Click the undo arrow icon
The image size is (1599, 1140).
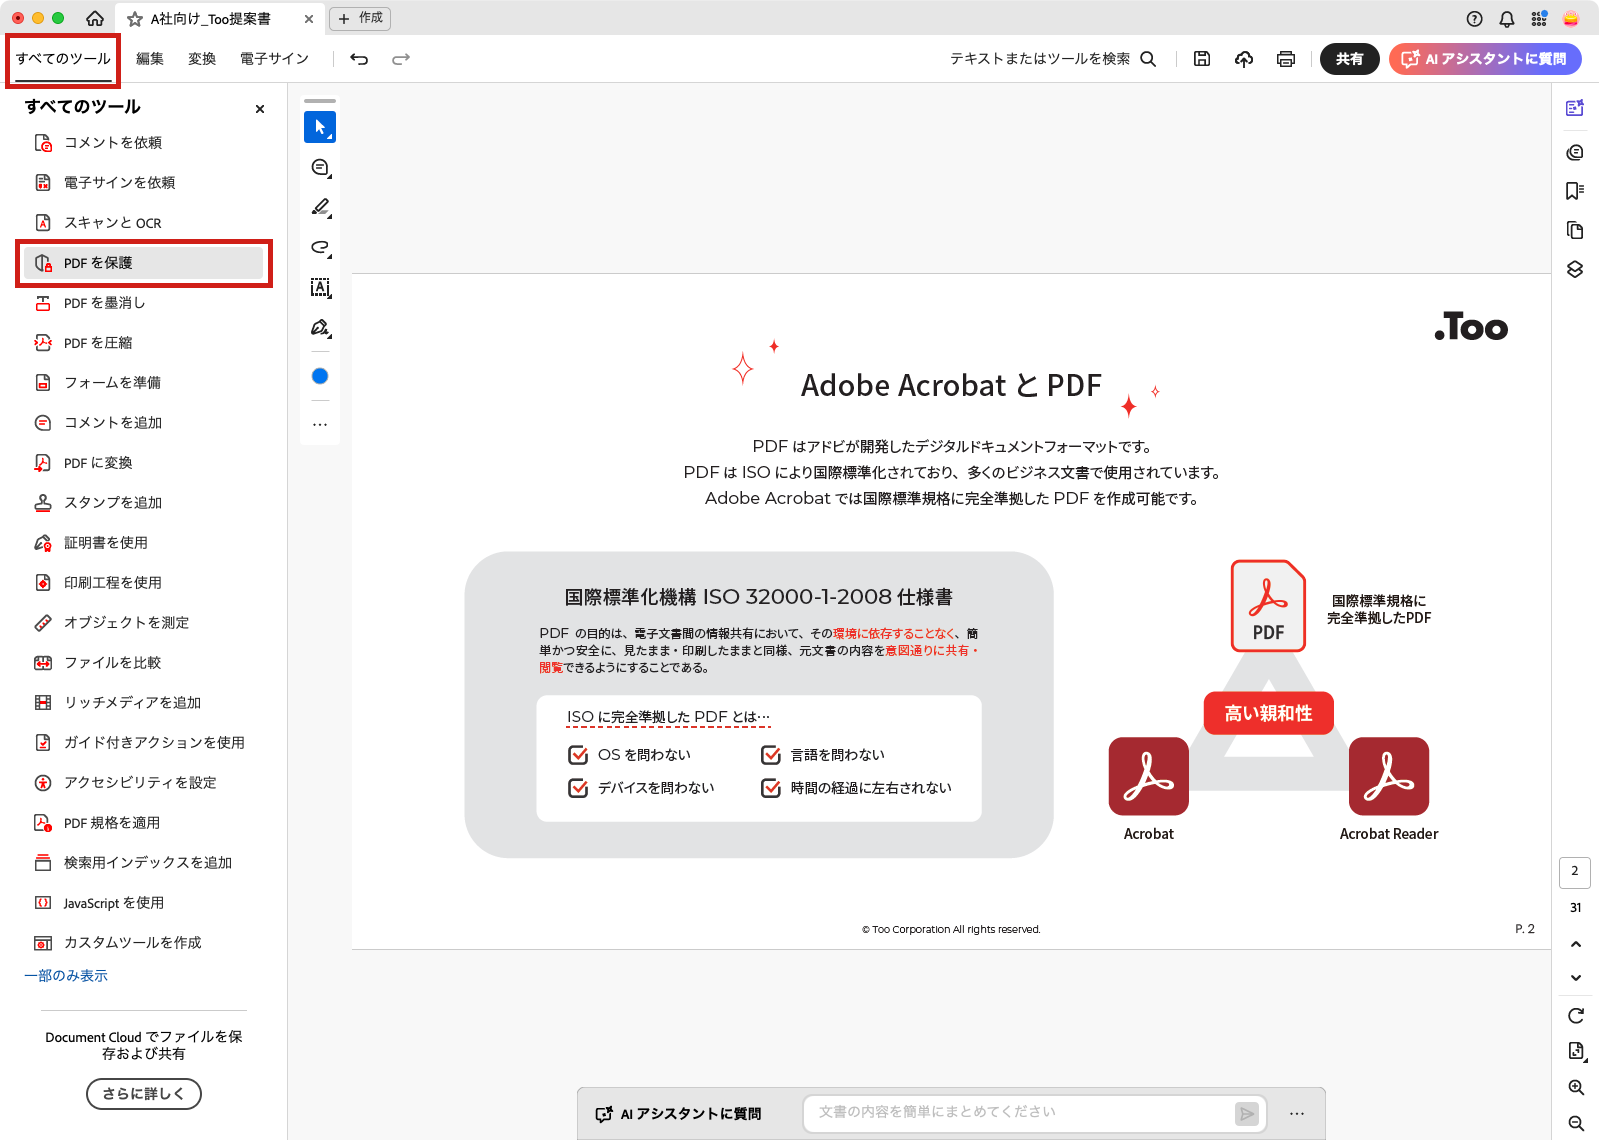tap(359, 59)
